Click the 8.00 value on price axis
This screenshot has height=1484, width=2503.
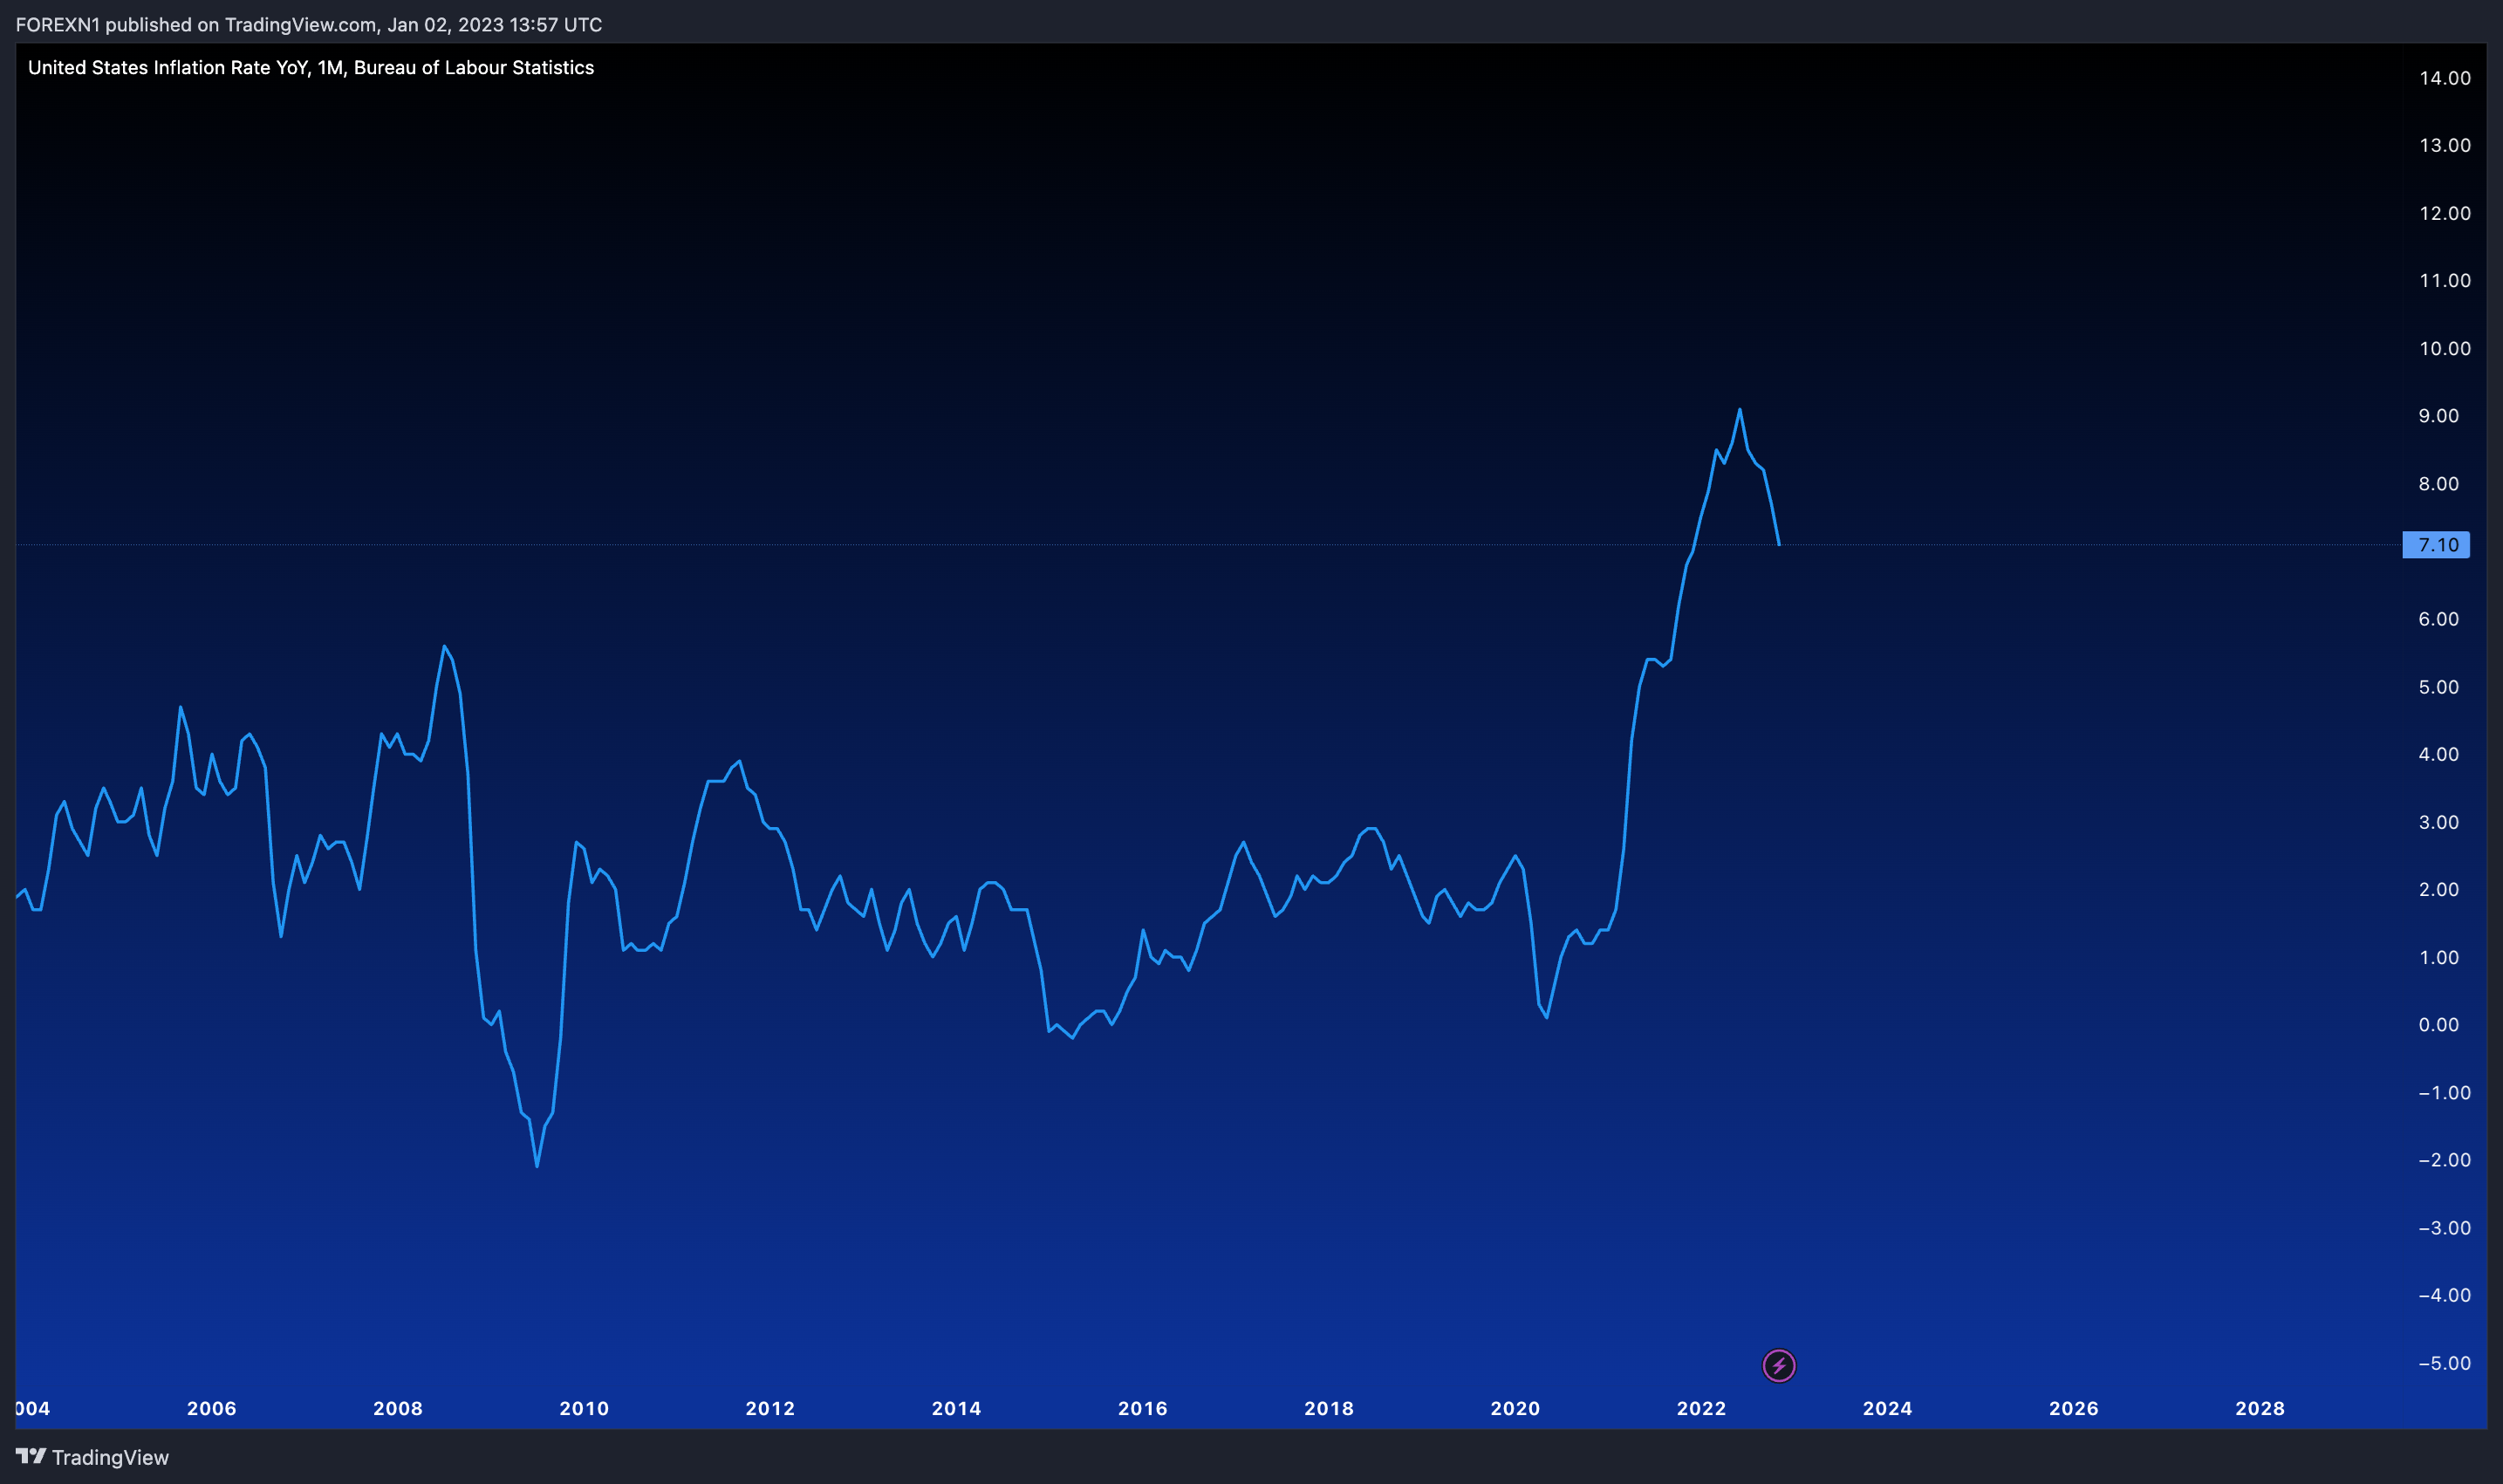click(2439, 484)
